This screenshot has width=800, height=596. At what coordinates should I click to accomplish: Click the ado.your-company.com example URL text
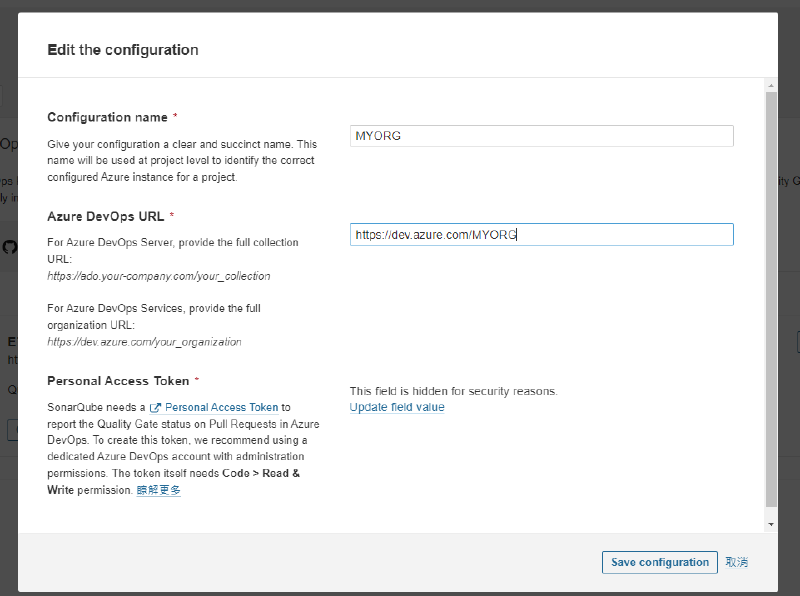tap(158, 276)
